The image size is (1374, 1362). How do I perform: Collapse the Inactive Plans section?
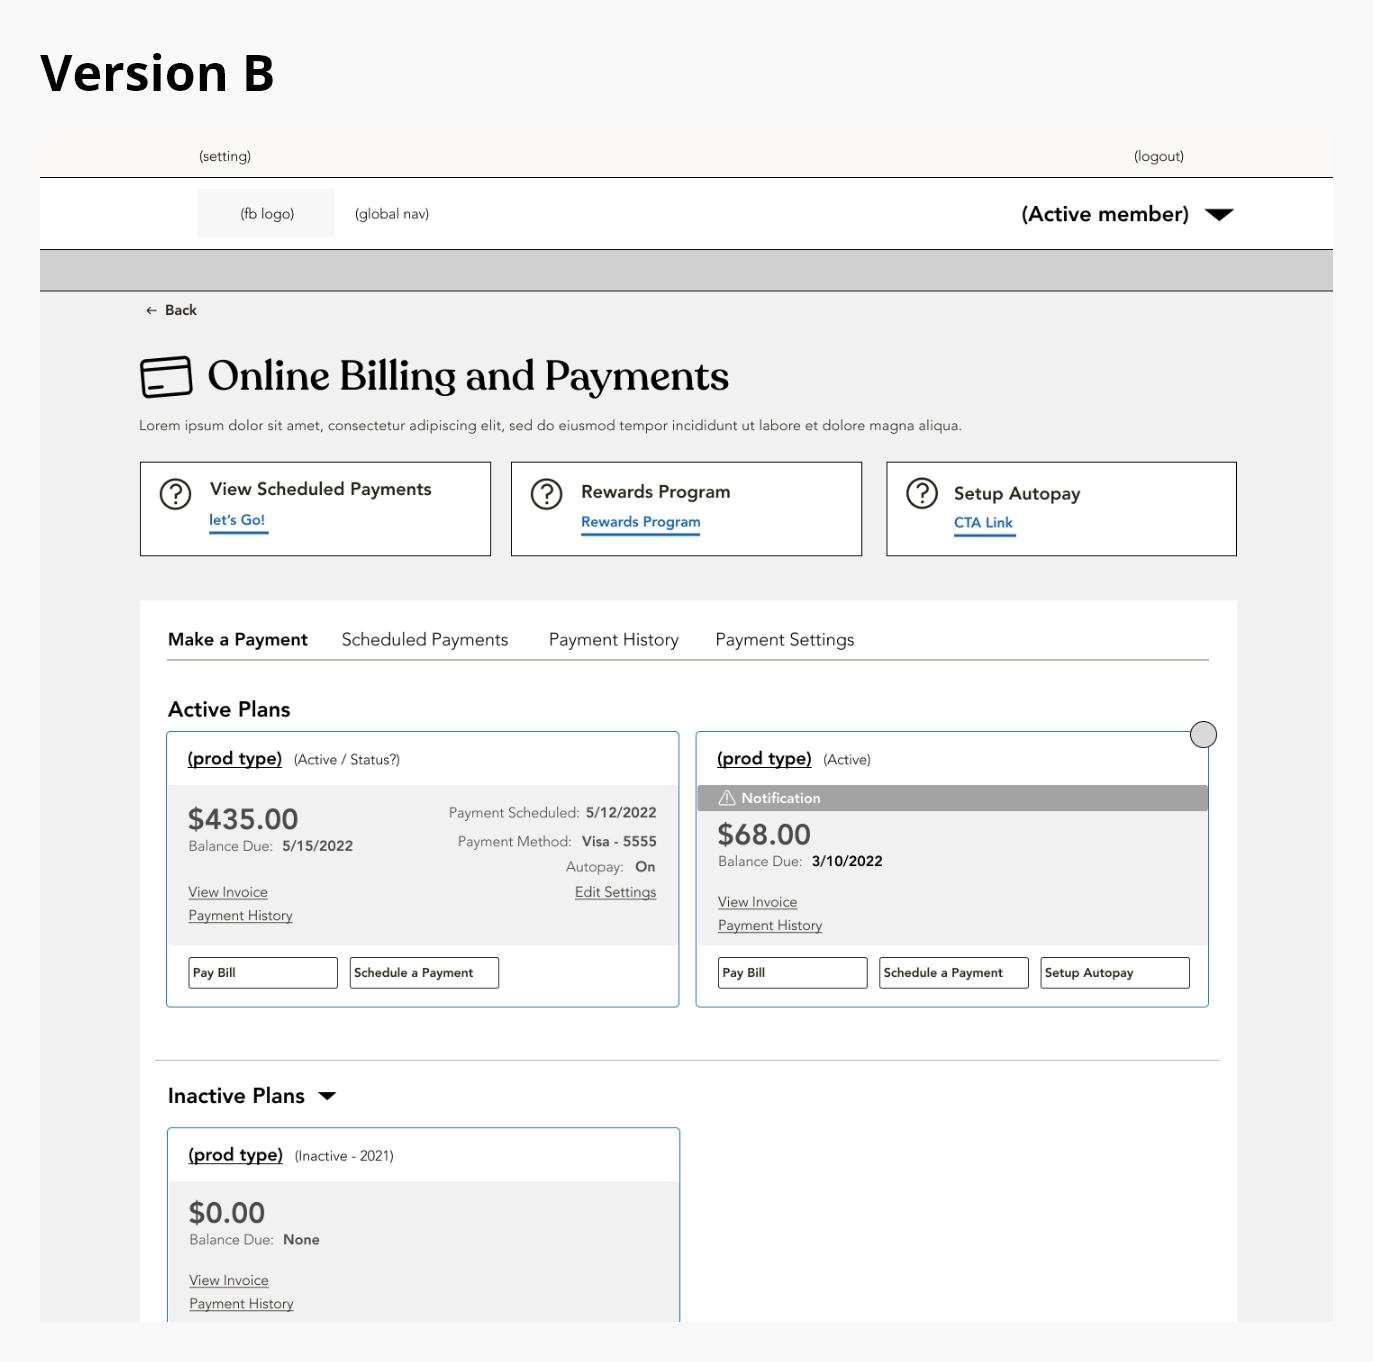click(x=327, y=1096)
